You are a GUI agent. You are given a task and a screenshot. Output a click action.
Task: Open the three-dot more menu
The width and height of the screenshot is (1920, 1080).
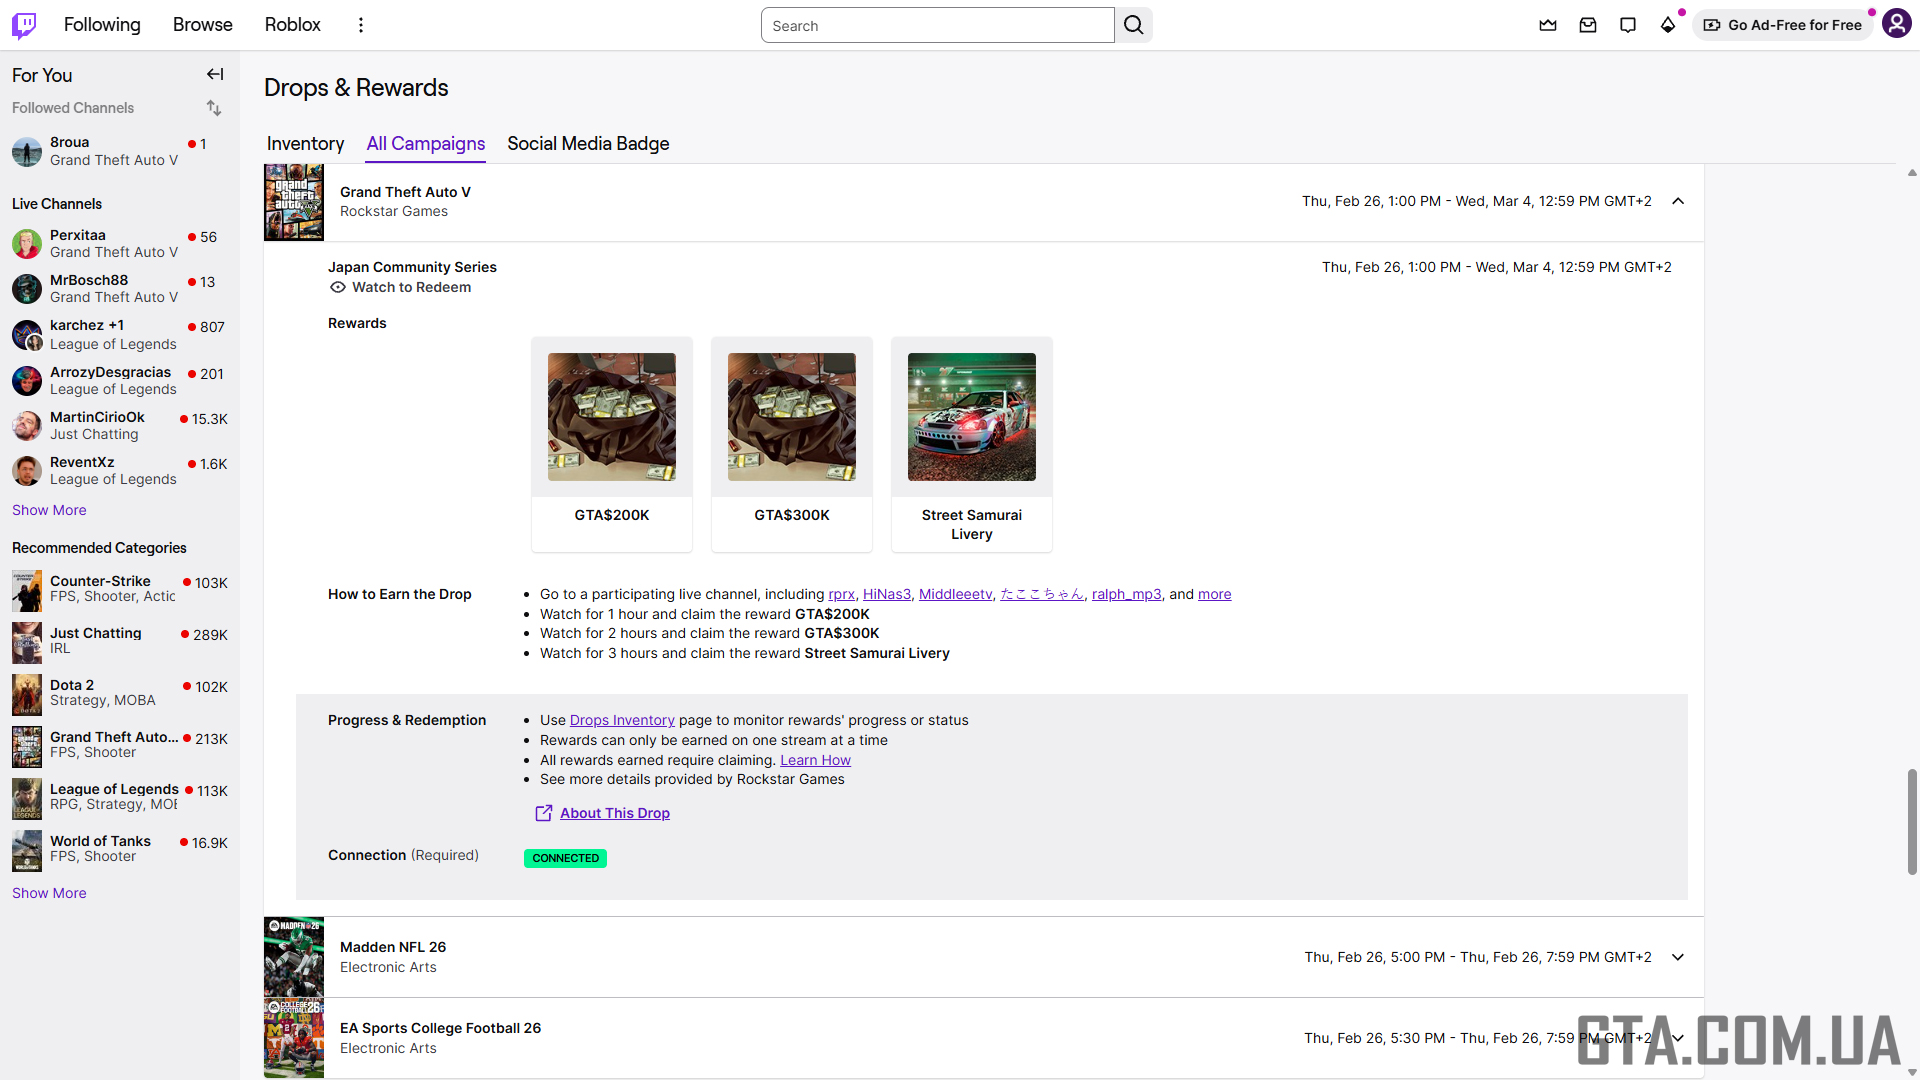pyautogui.click(x=361, y=25)
